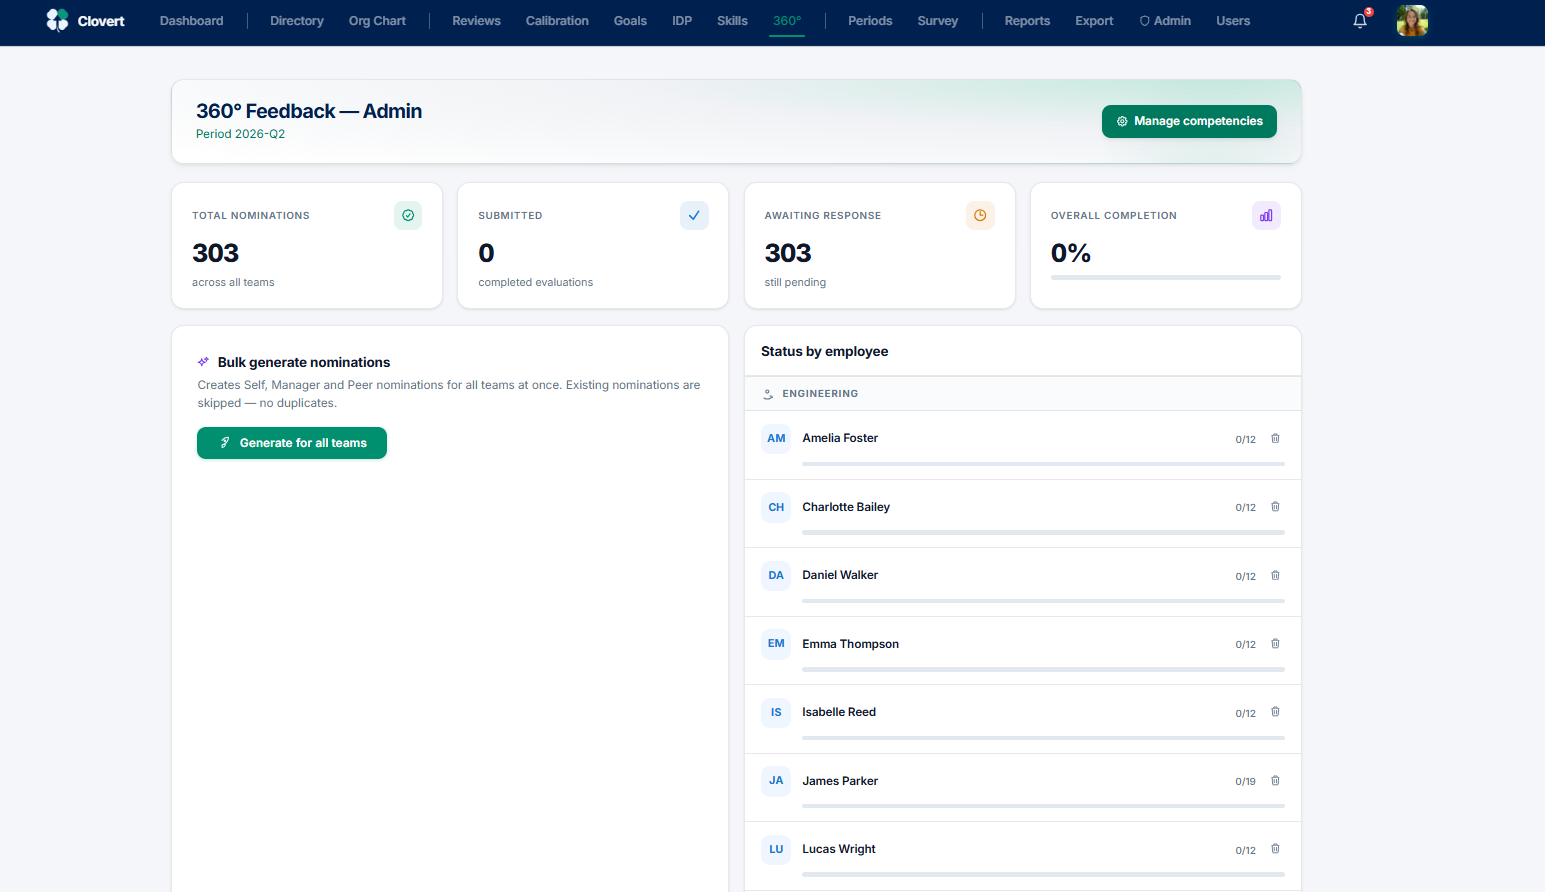Image resolution: width=1545 pixels, height=892 pixels.
Task: Delete James Parker's nominations with trash icon
Action: coord(1275,781)
